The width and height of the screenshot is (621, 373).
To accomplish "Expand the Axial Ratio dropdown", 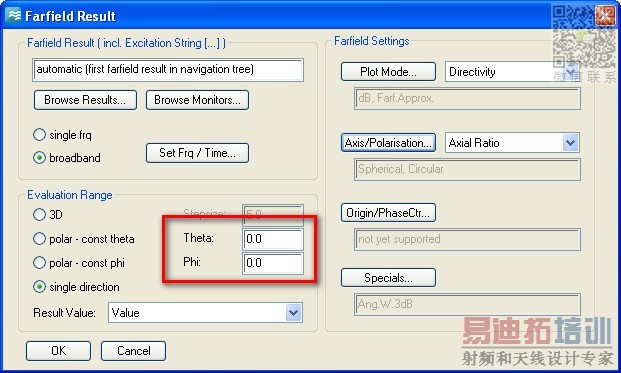I will pyautogui.click(x=570, y=143).
